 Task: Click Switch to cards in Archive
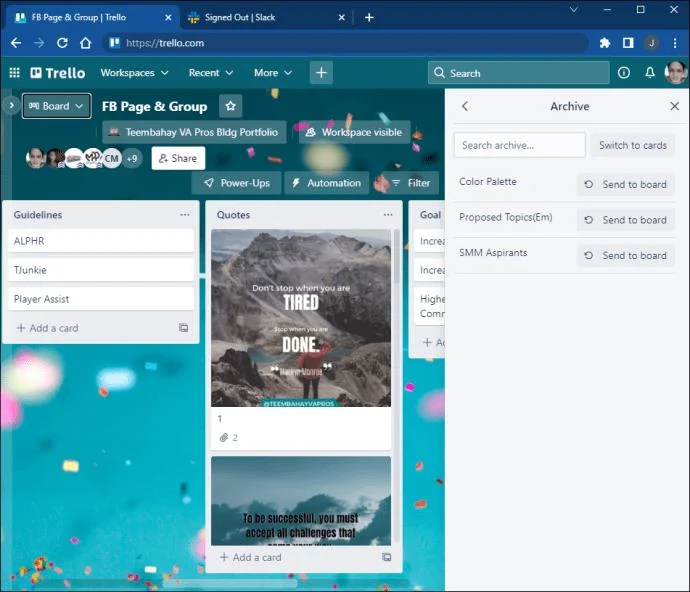click(x=632, y=145)
